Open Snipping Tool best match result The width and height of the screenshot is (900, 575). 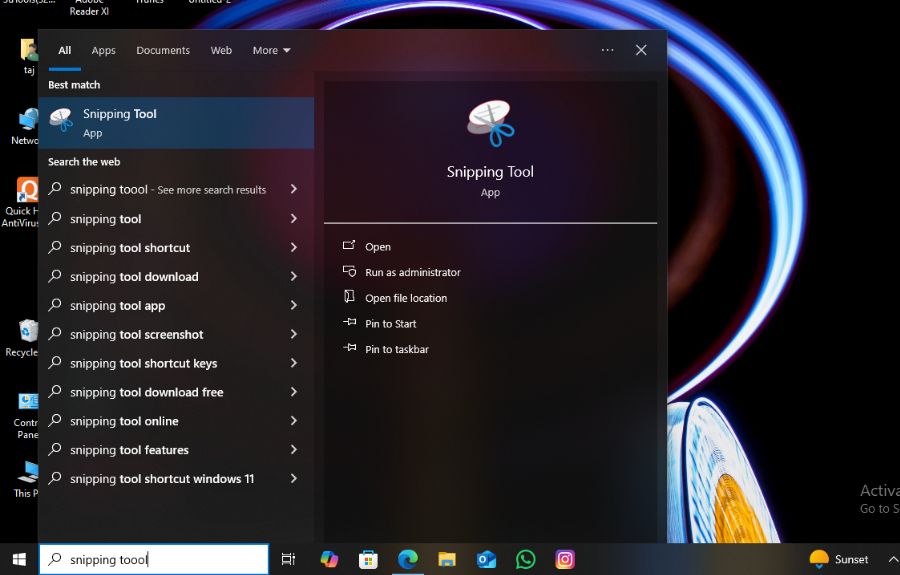(x=176, y=123)
